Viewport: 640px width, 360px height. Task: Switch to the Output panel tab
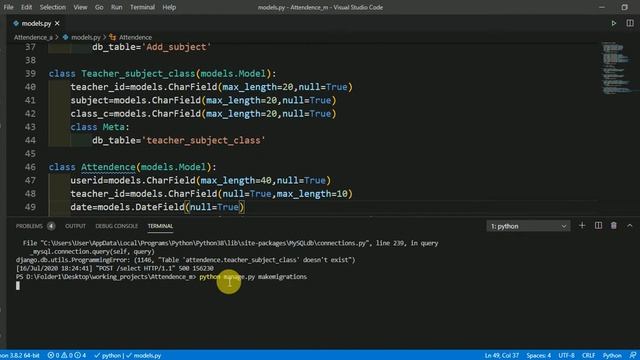(76, 226)
